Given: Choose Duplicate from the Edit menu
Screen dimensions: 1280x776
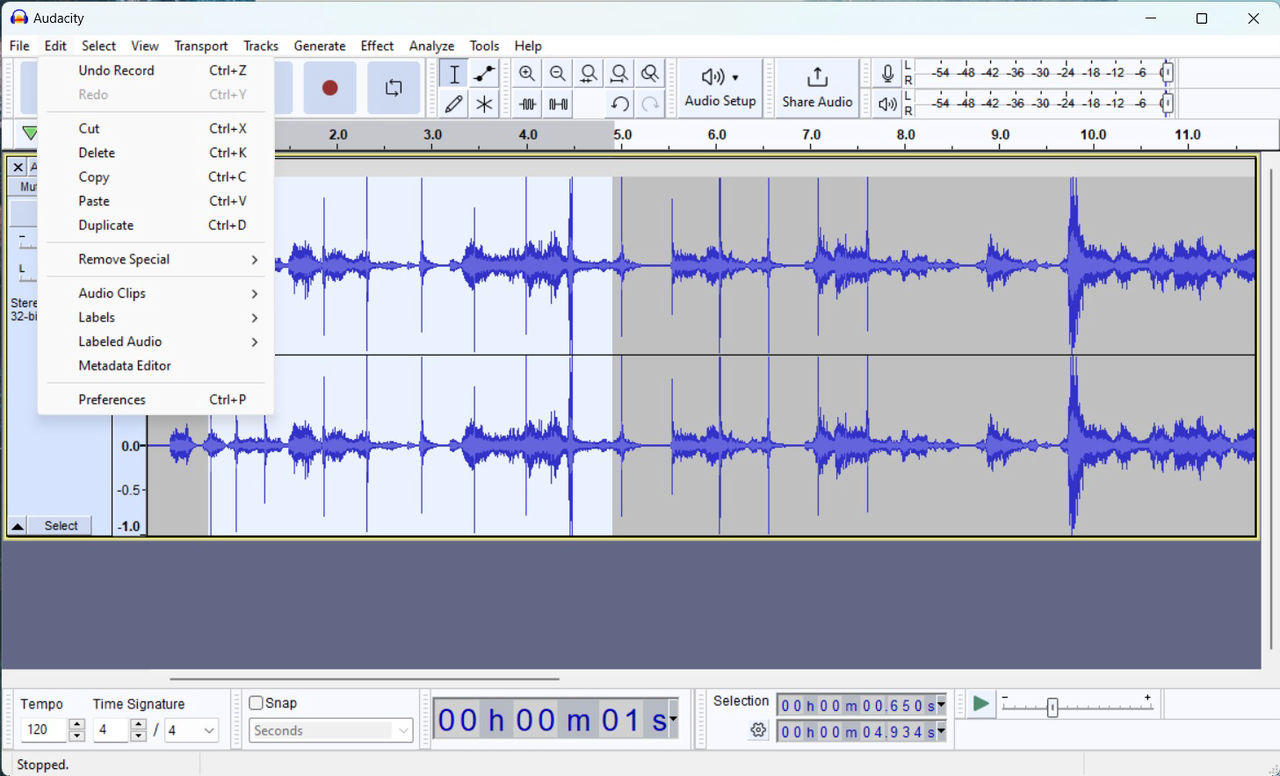Looking at the screenshot, I should coord(105,225).
